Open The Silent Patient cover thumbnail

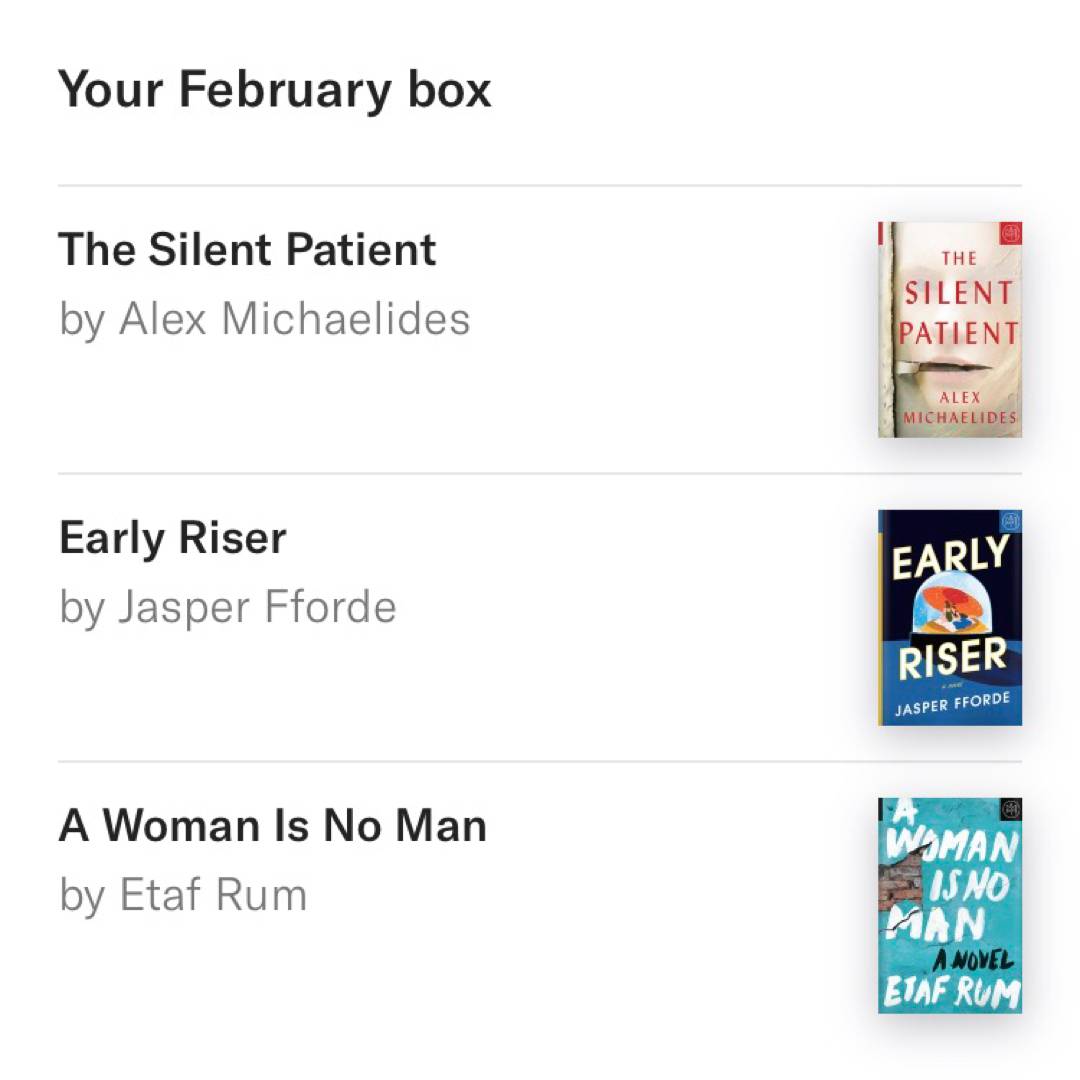(x=950, y=329)
